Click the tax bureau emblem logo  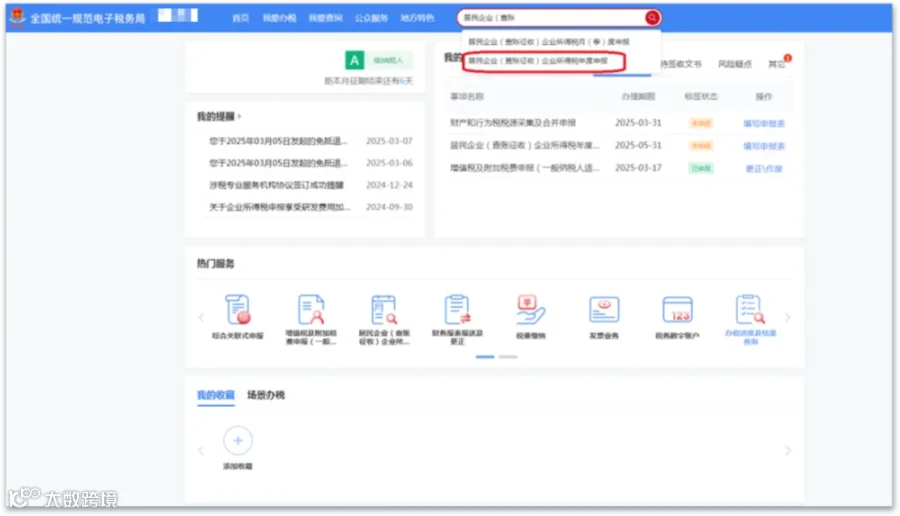(x=17, y=17)
